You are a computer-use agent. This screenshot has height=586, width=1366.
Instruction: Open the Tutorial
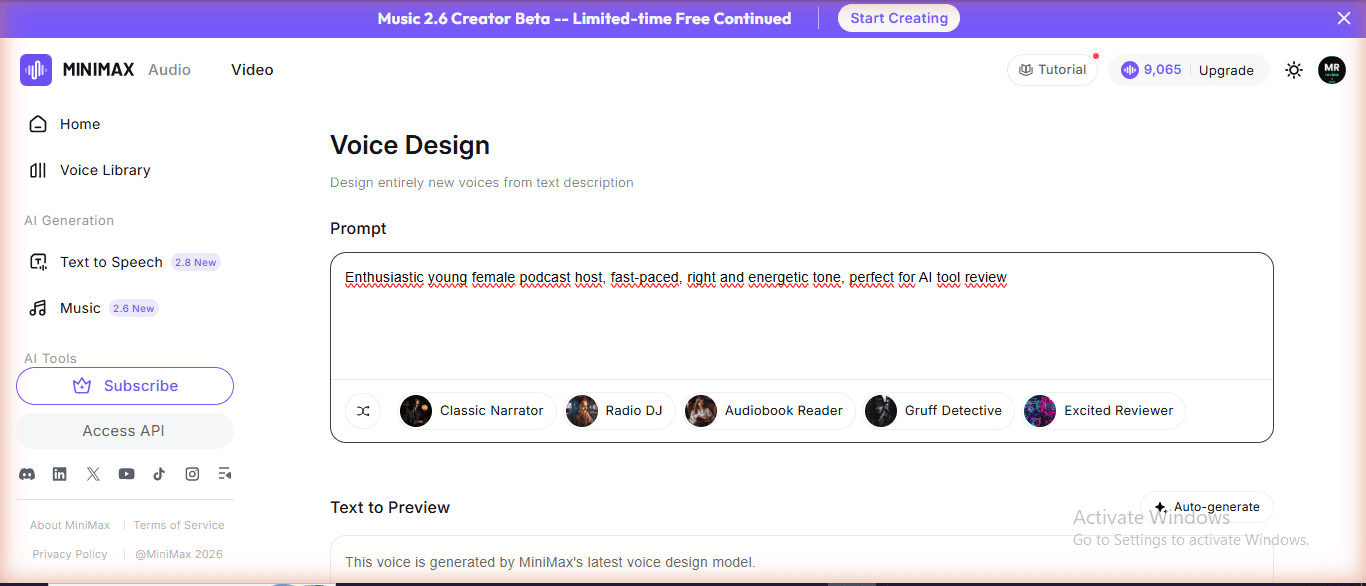(1052, 70)
